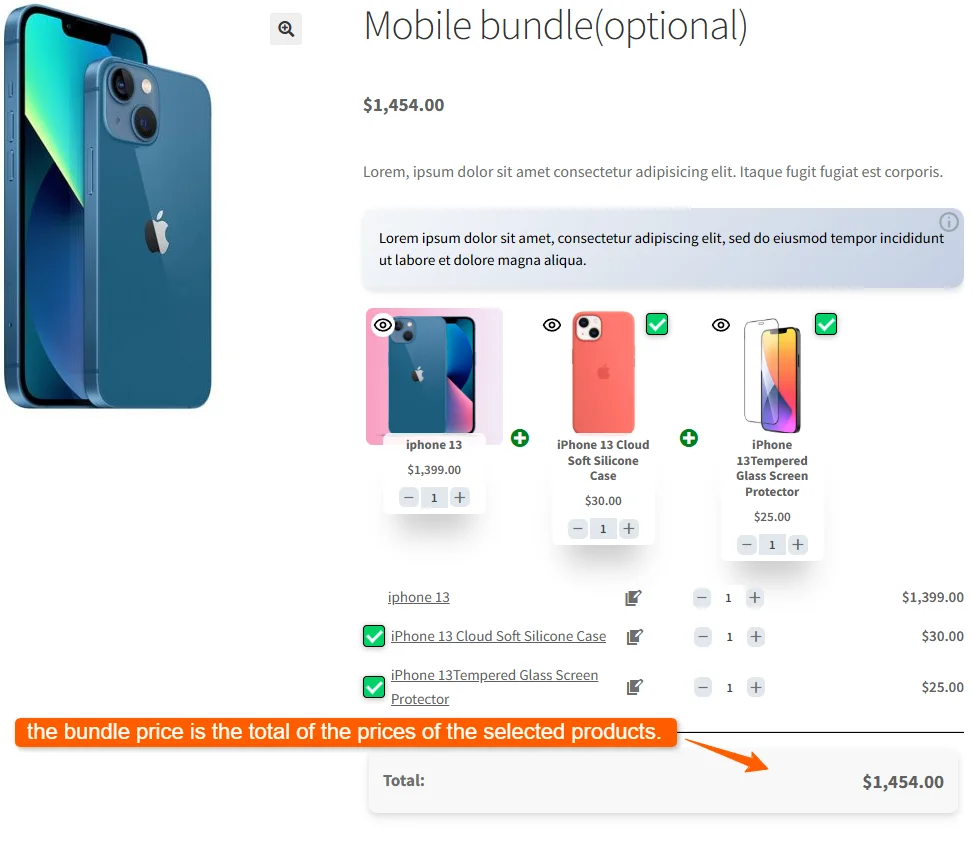The height and width of the screenshot is (842, 972).
Task: Click the info icon in the description box
Action: pos(948,222)
